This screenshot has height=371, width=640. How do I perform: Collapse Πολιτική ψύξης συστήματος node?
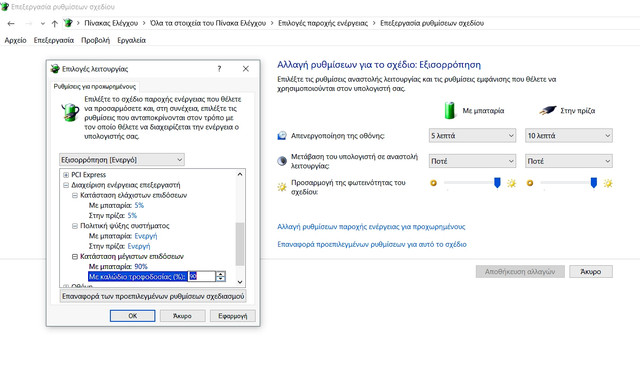[75, 226]
